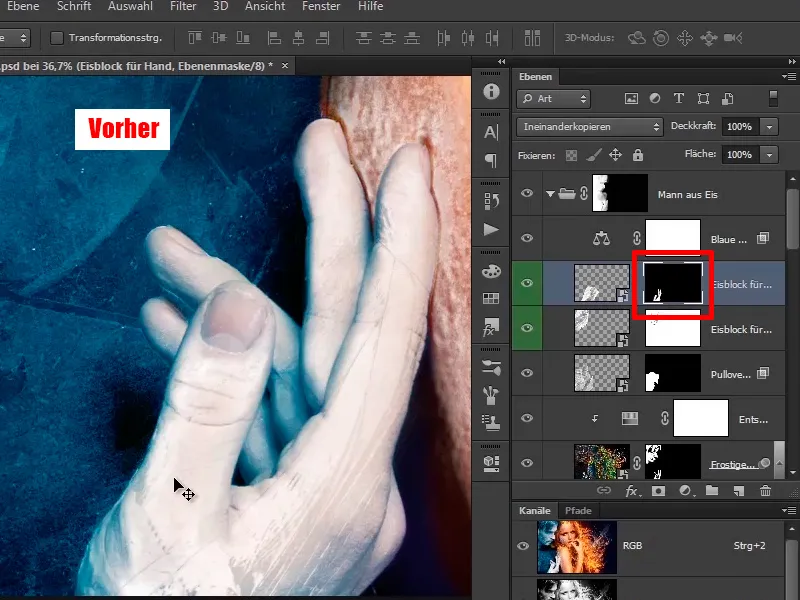The width and height of the screenshot is (800, 600).
Task: Filter layers by adjustment layer type
Action: pos(655,98)
